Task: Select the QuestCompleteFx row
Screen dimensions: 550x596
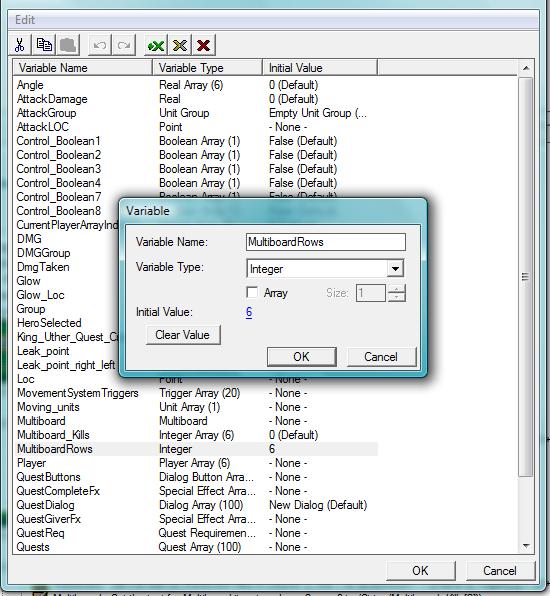Action: [196, 491]
